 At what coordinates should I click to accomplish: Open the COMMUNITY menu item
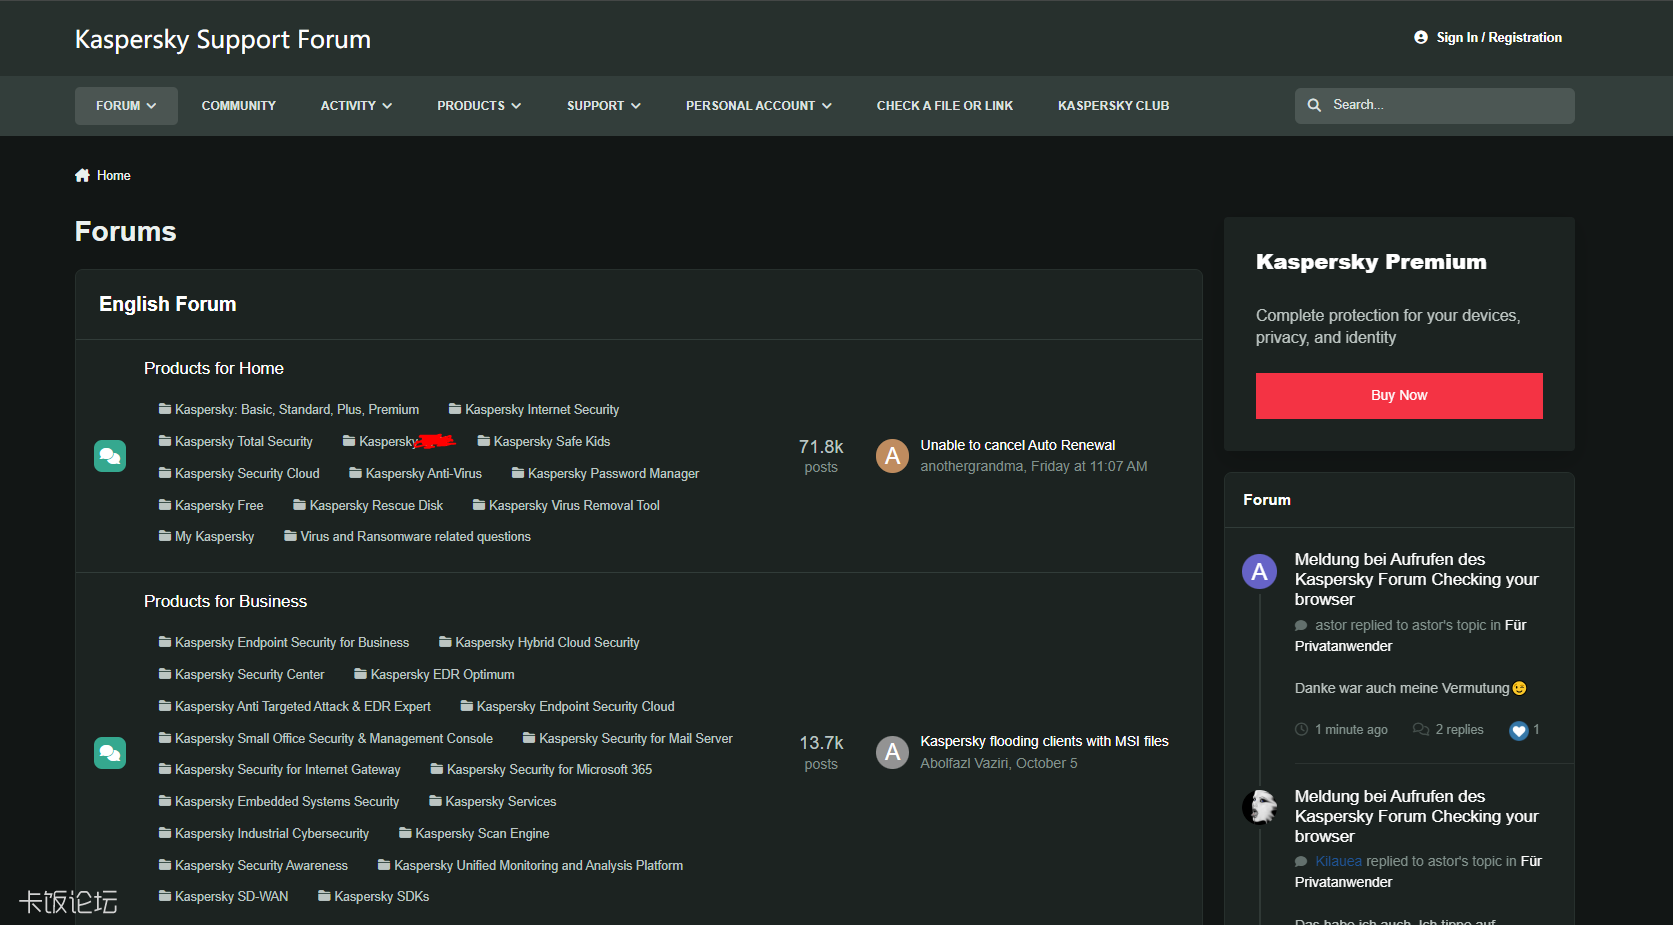239,106
